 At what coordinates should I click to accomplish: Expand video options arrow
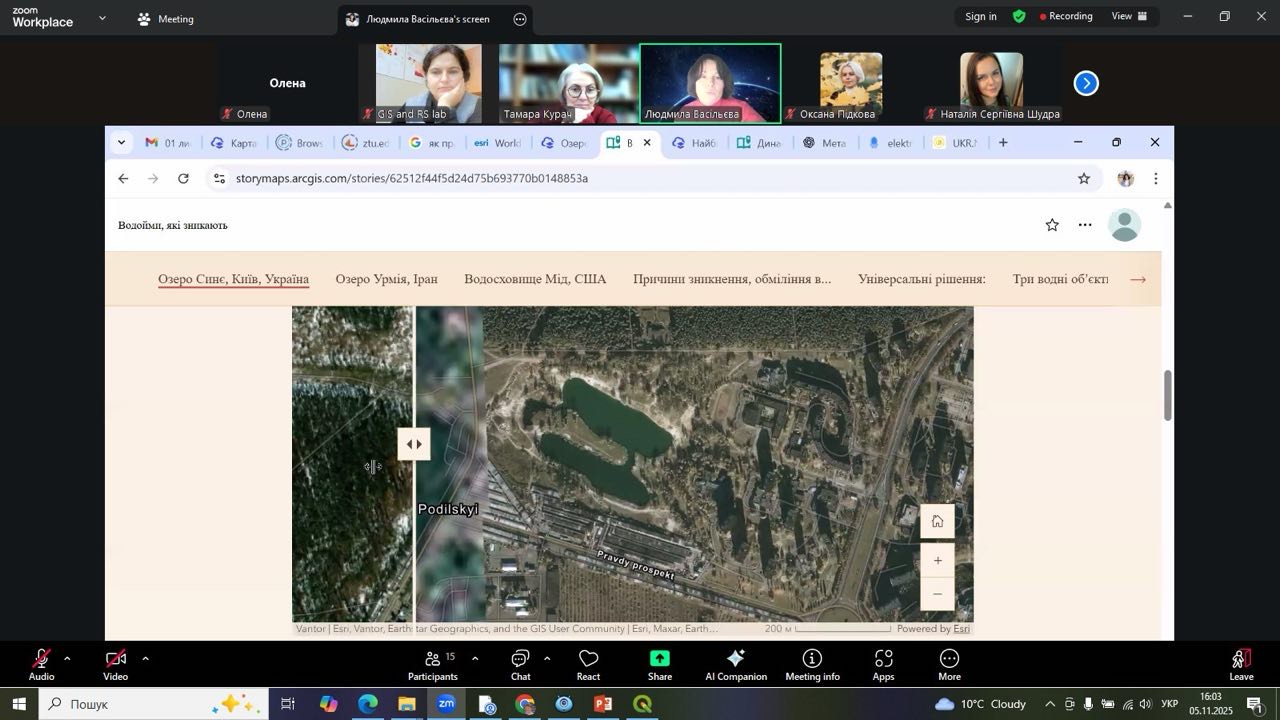[x=145, y=659]
